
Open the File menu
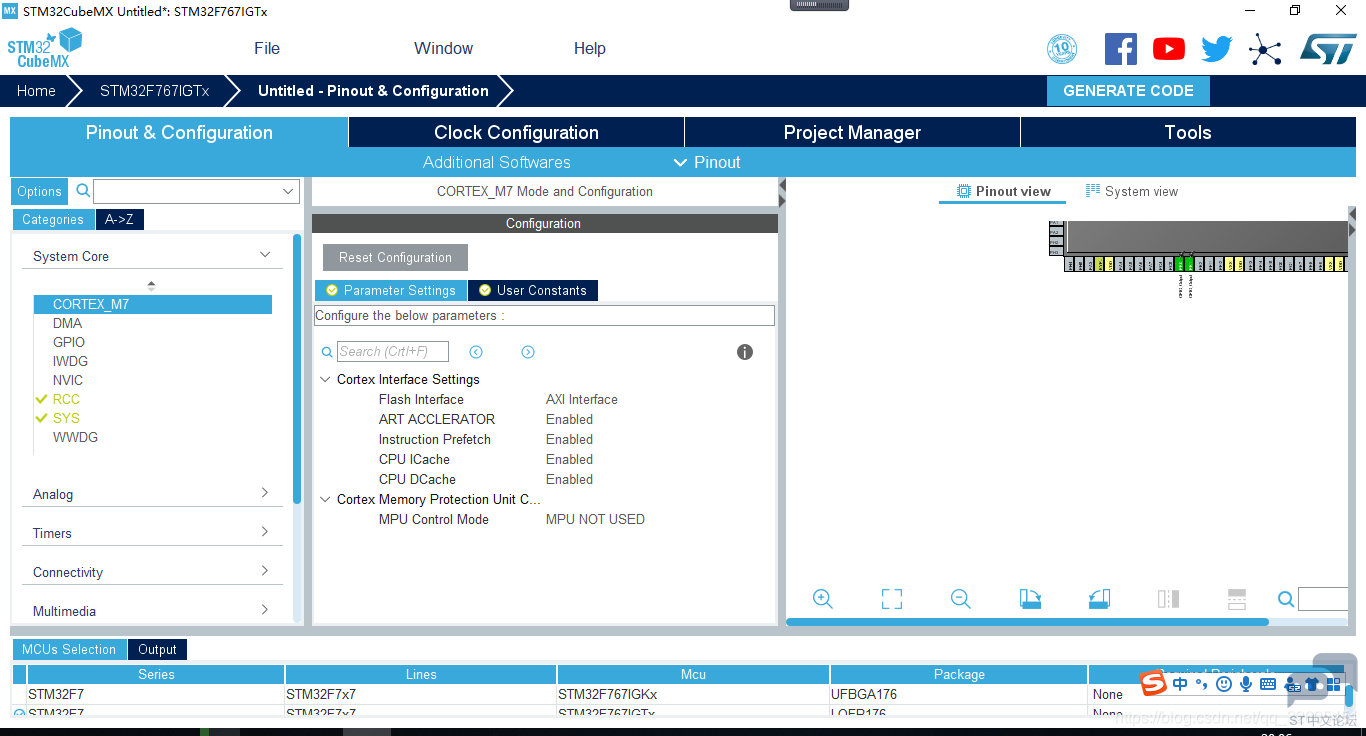coord(267,48)
